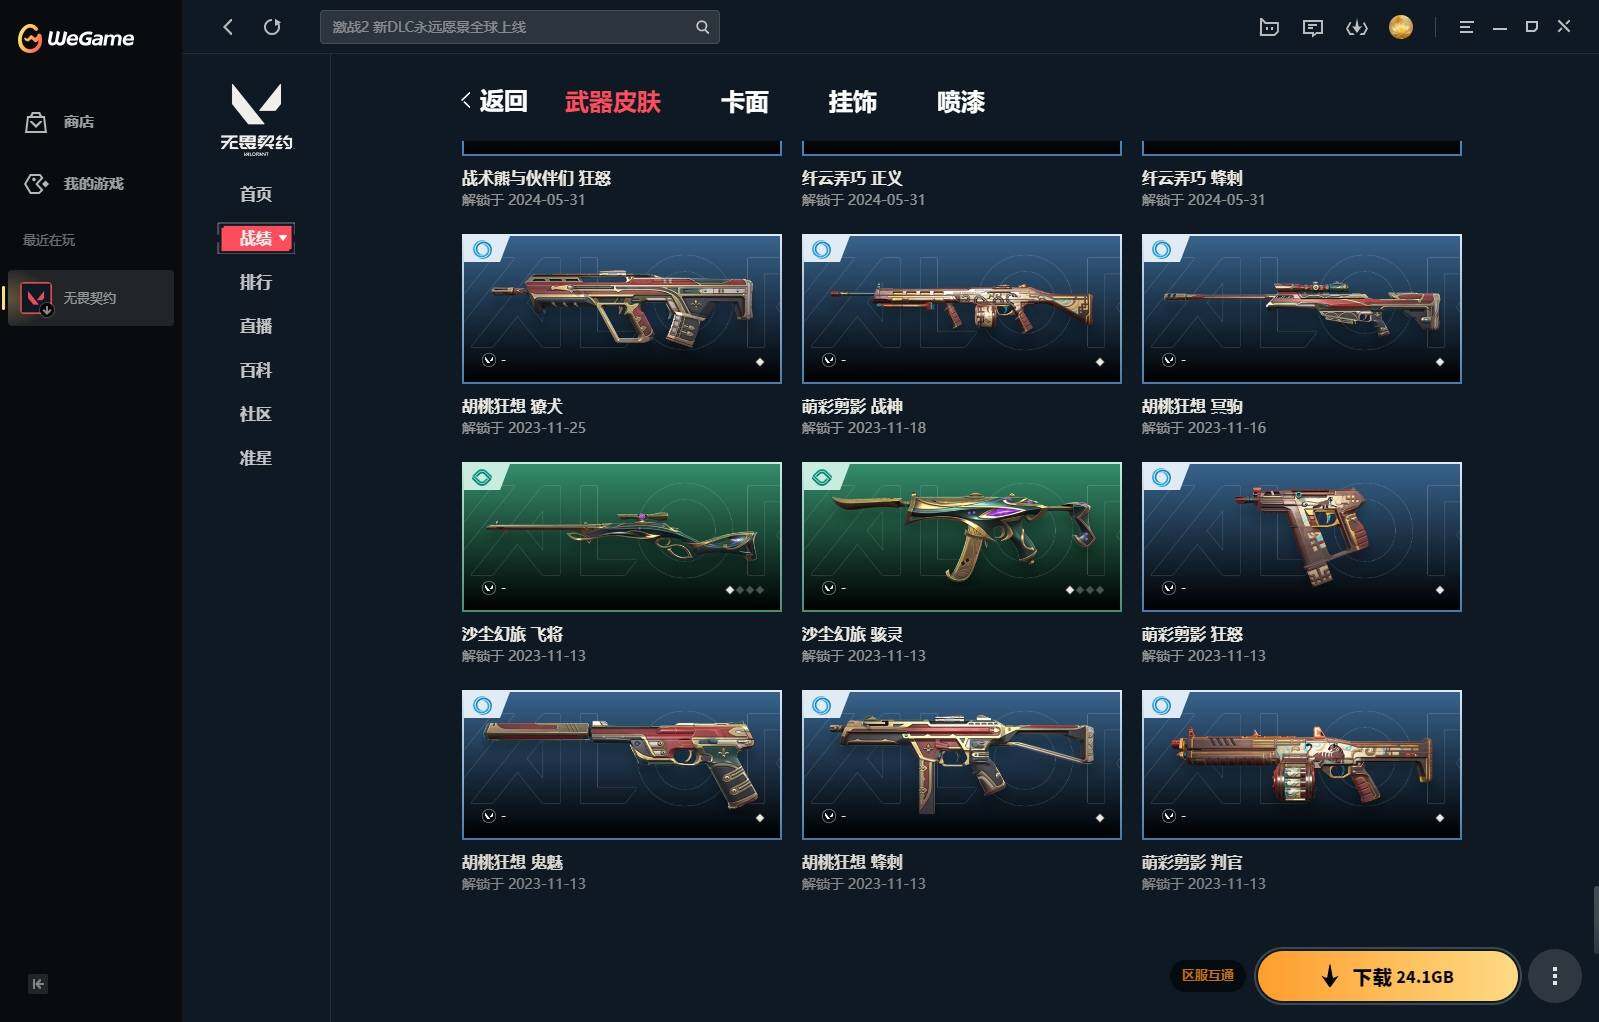Click the rarity icon on 萌彩剪影 狂怒
This screenshot has width=1599, height=1022.
1162,477
